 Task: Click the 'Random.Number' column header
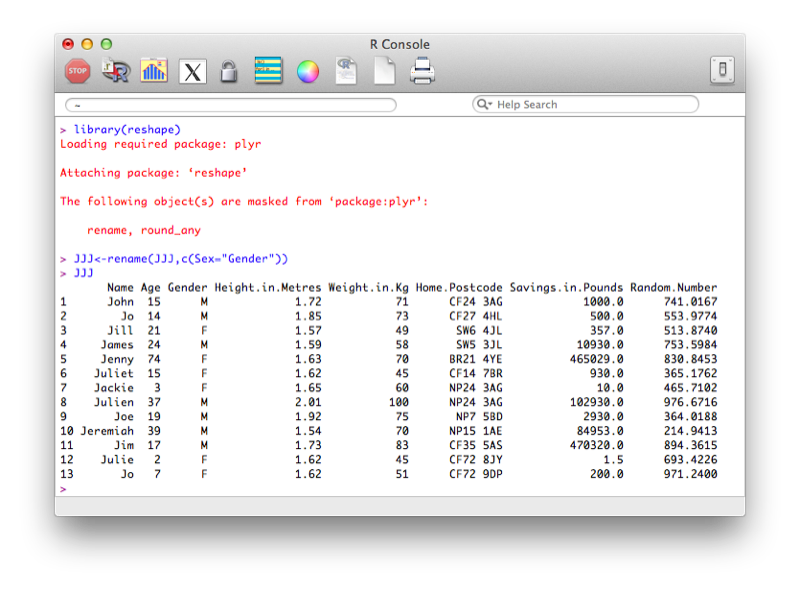[x=673, y=287]
